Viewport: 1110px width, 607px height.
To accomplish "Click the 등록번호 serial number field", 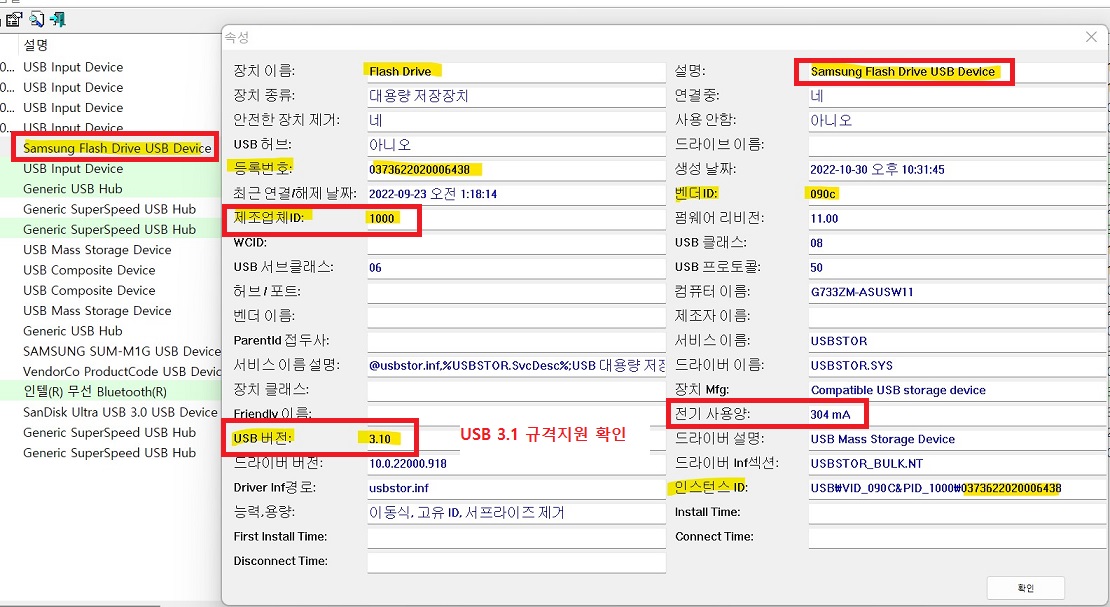I will point(516,169).
